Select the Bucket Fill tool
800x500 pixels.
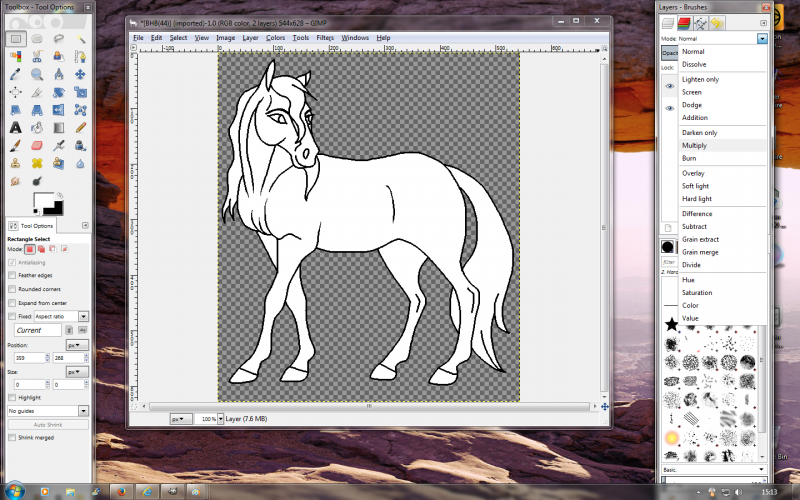click(37, 128)
